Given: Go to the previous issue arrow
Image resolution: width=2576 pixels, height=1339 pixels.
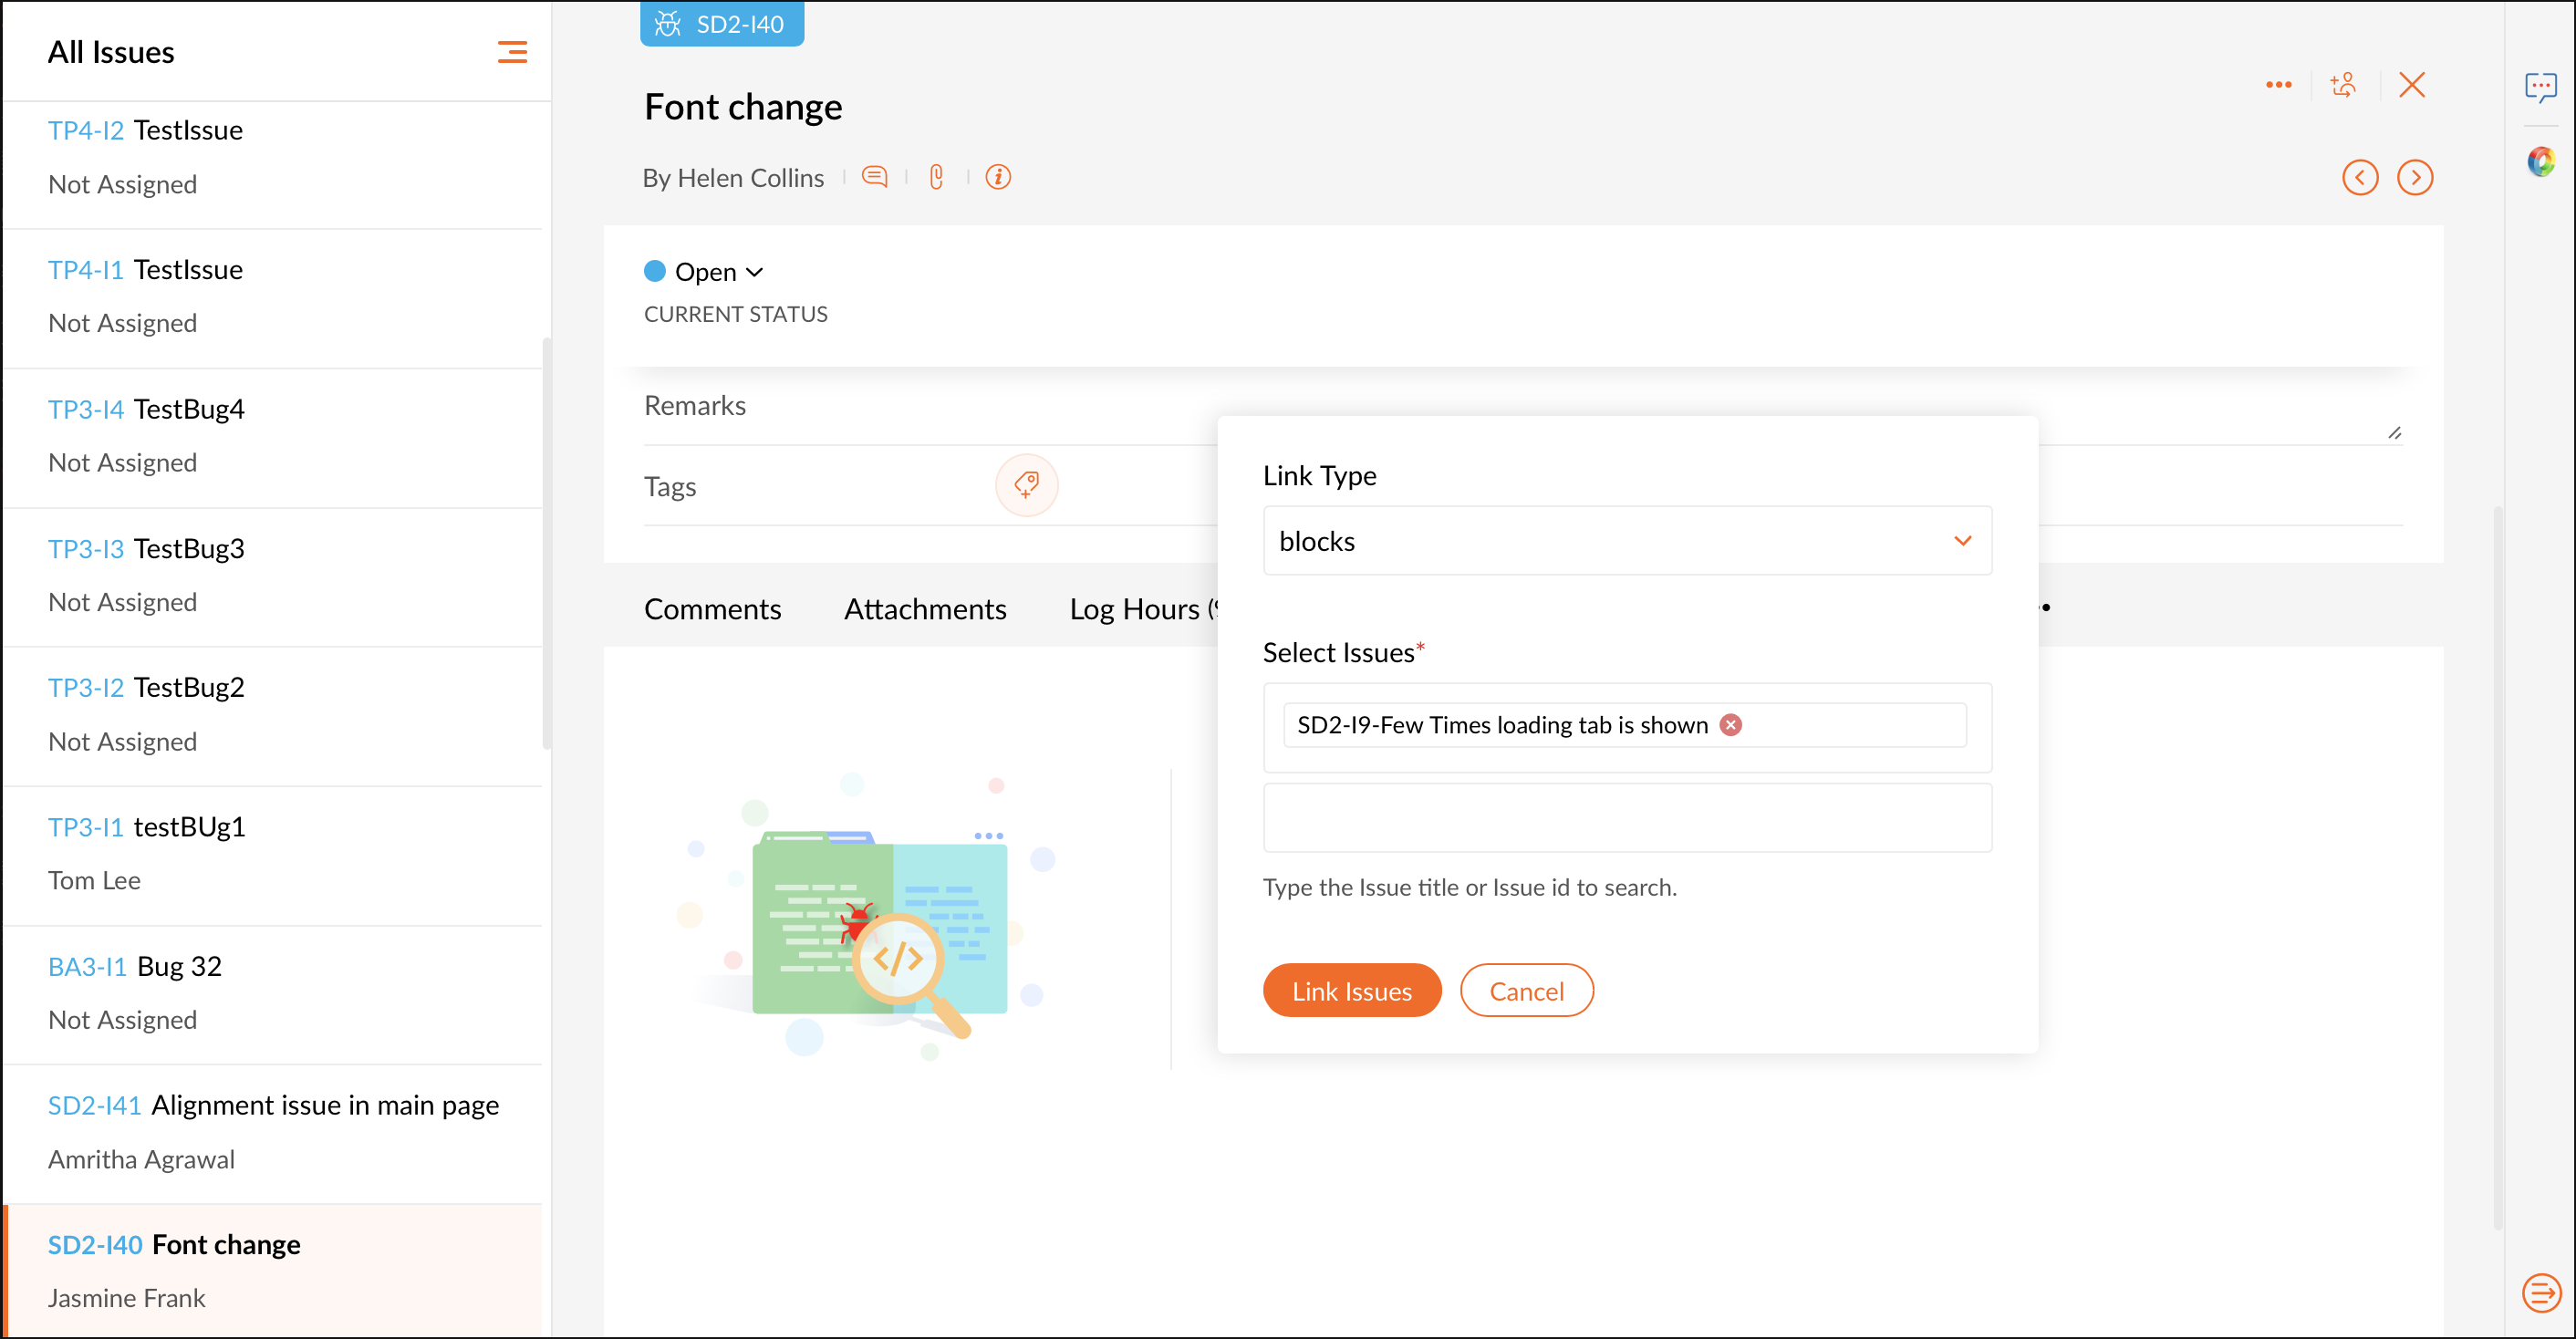Looking at the screenshot, I should click(x=2360, y=178).
